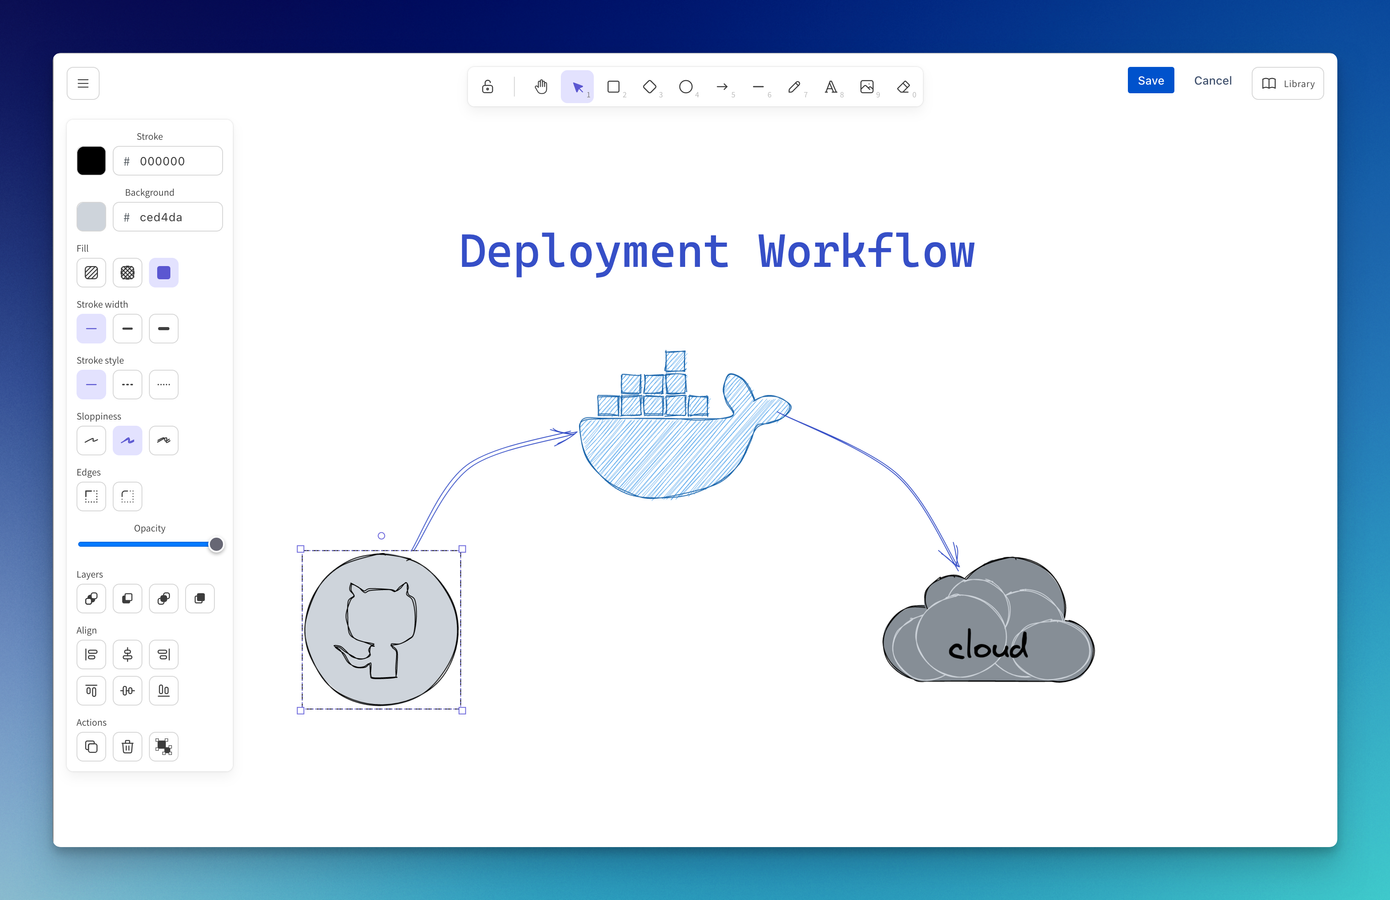Align selection to bottom
Viewport: 1390px width, 900px height.
164,690
